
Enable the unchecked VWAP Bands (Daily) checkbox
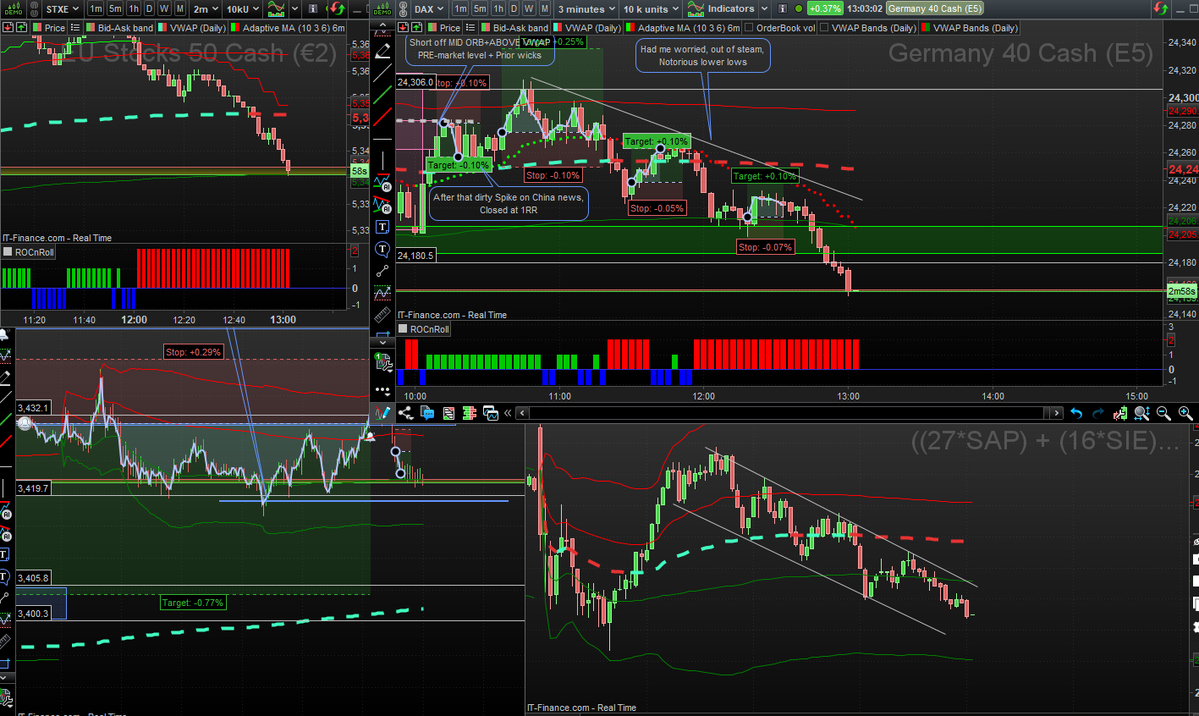(824, 28)
